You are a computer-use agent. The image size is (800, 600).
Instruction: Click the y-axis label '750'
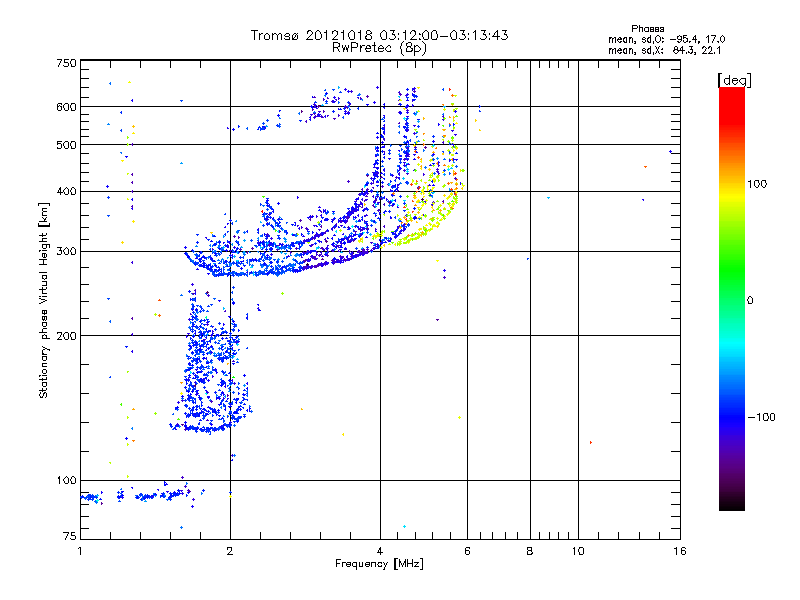[67, 63]
